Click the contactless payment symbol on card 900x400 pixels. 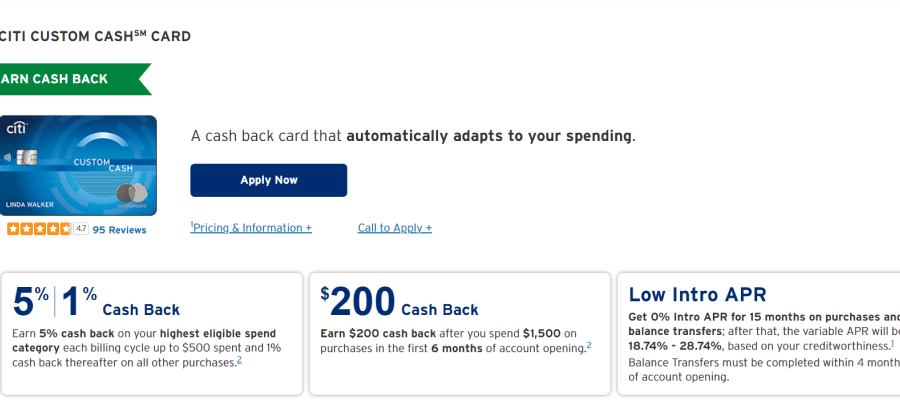[8, 157]
